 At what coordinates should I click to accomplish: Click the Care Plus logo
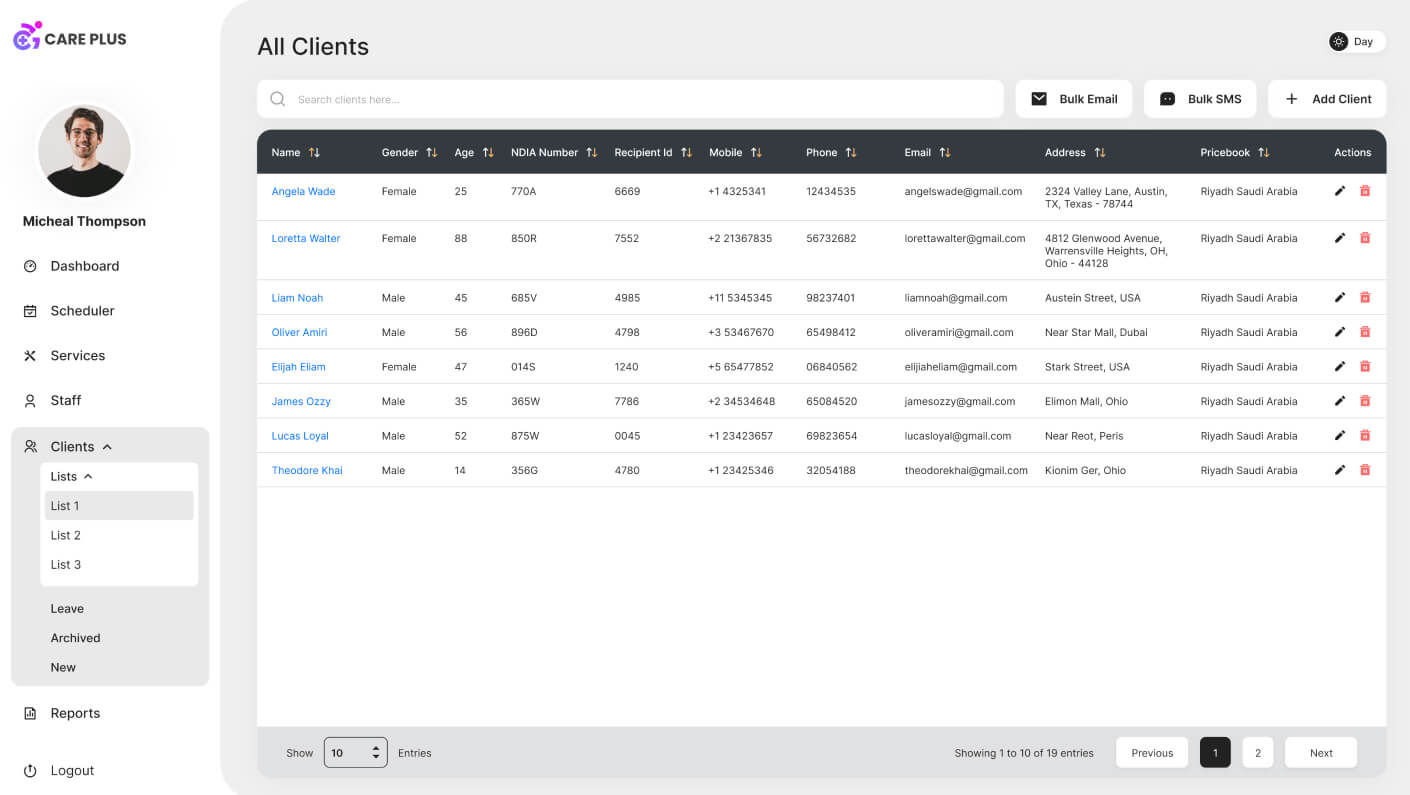[x=70, y=37]
